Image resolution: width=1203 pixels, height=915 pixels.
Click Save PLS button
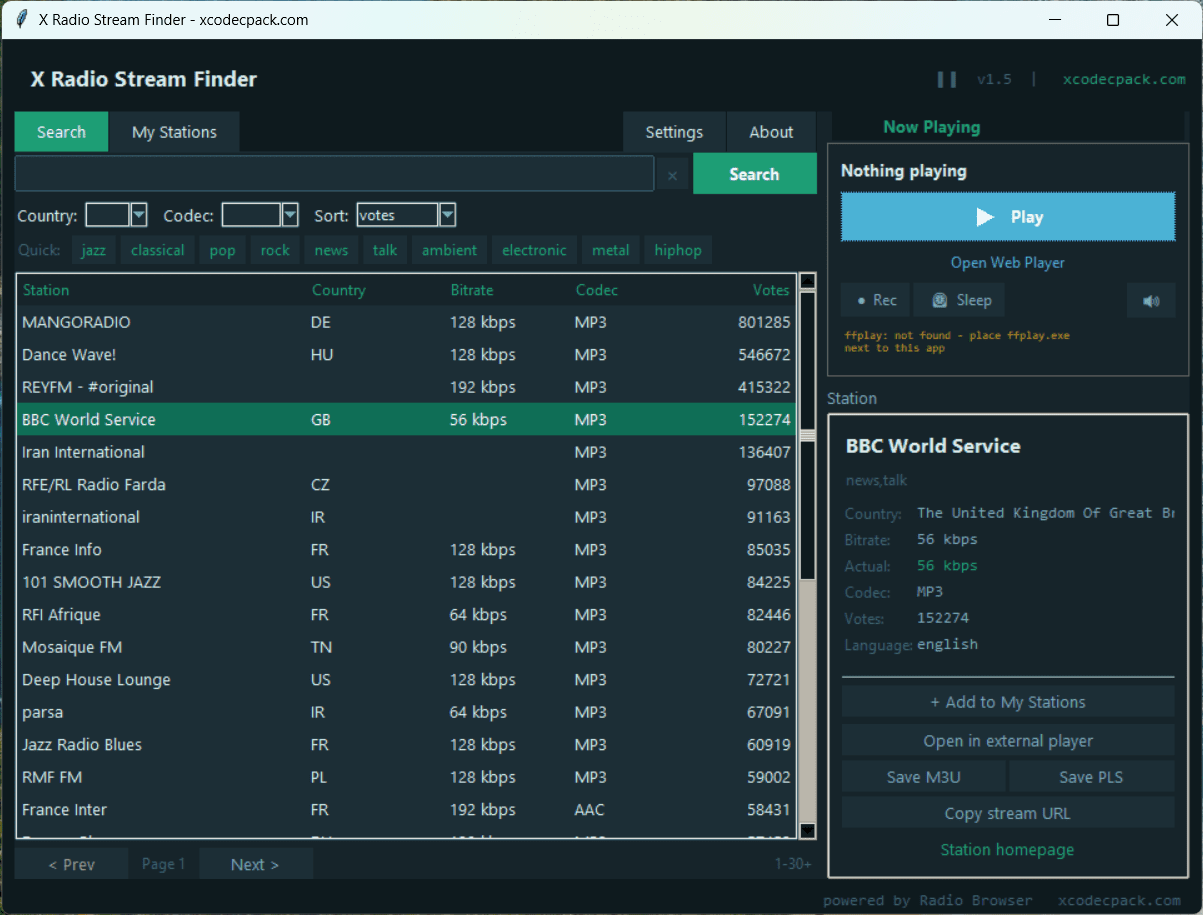[x=1091, y=777]
